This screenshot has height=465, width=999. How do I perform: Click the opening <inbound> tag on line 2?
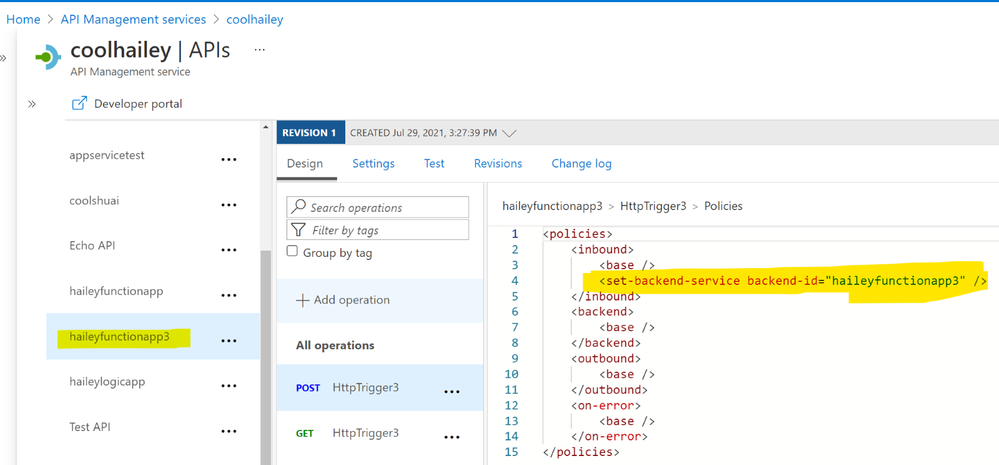click(602, 249)
